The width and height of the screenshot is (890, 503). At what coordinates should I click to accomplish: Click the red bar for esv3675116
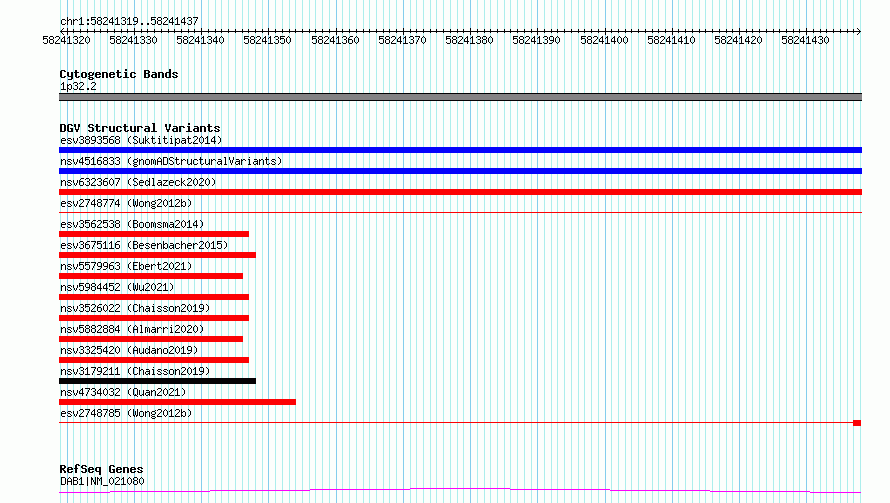coord(157,255)
